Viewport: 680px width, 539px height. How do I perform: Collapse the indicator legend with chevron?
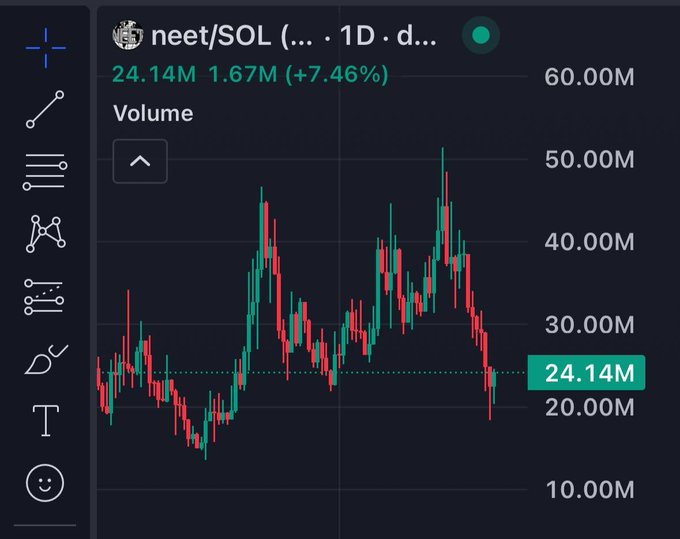tap(140, 161)
